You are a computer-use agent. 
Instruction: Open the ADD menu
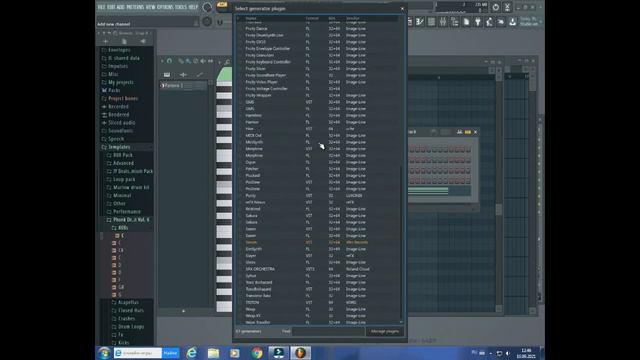[121, 7]
